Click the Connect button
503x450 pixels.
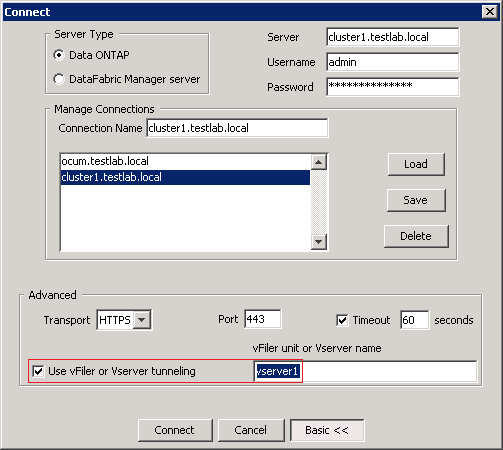175,430
